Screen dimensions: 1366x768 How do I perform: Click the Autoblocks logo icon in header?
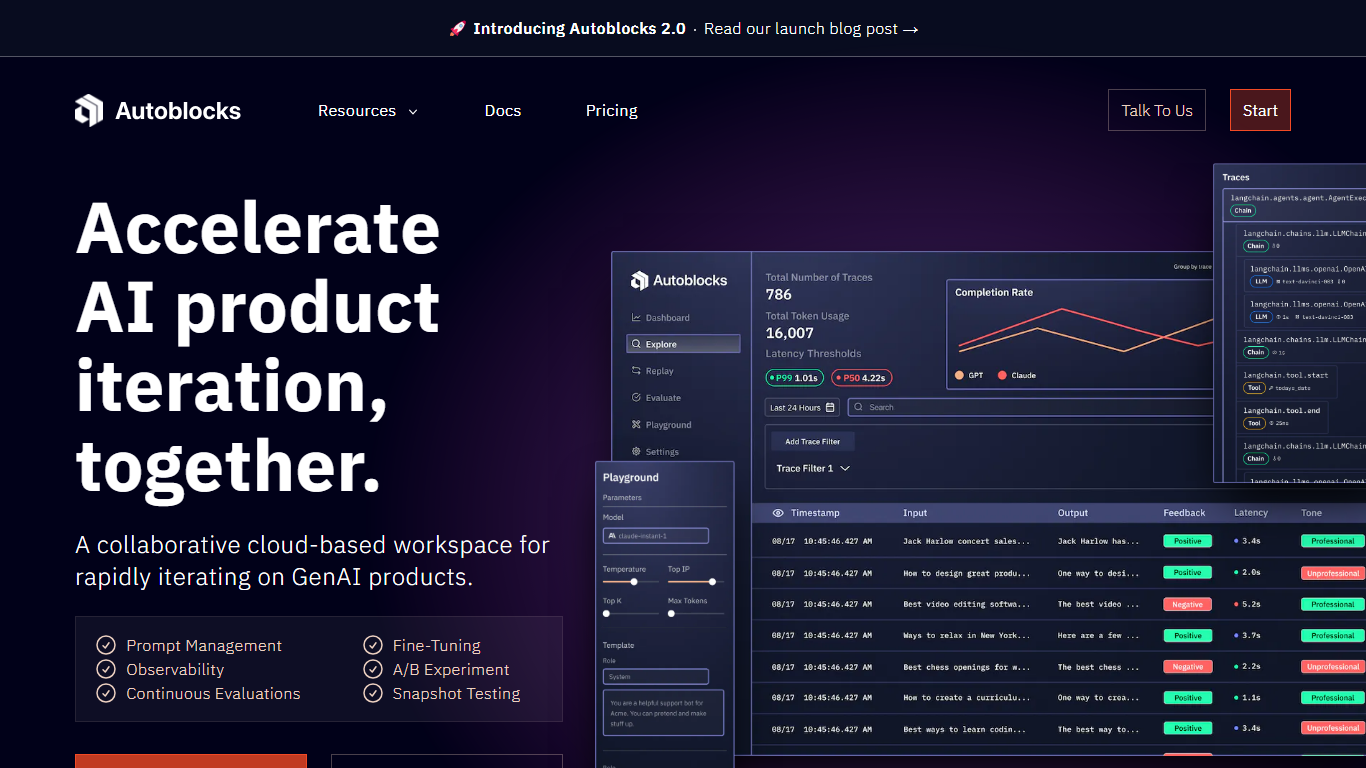pos(89,110)
